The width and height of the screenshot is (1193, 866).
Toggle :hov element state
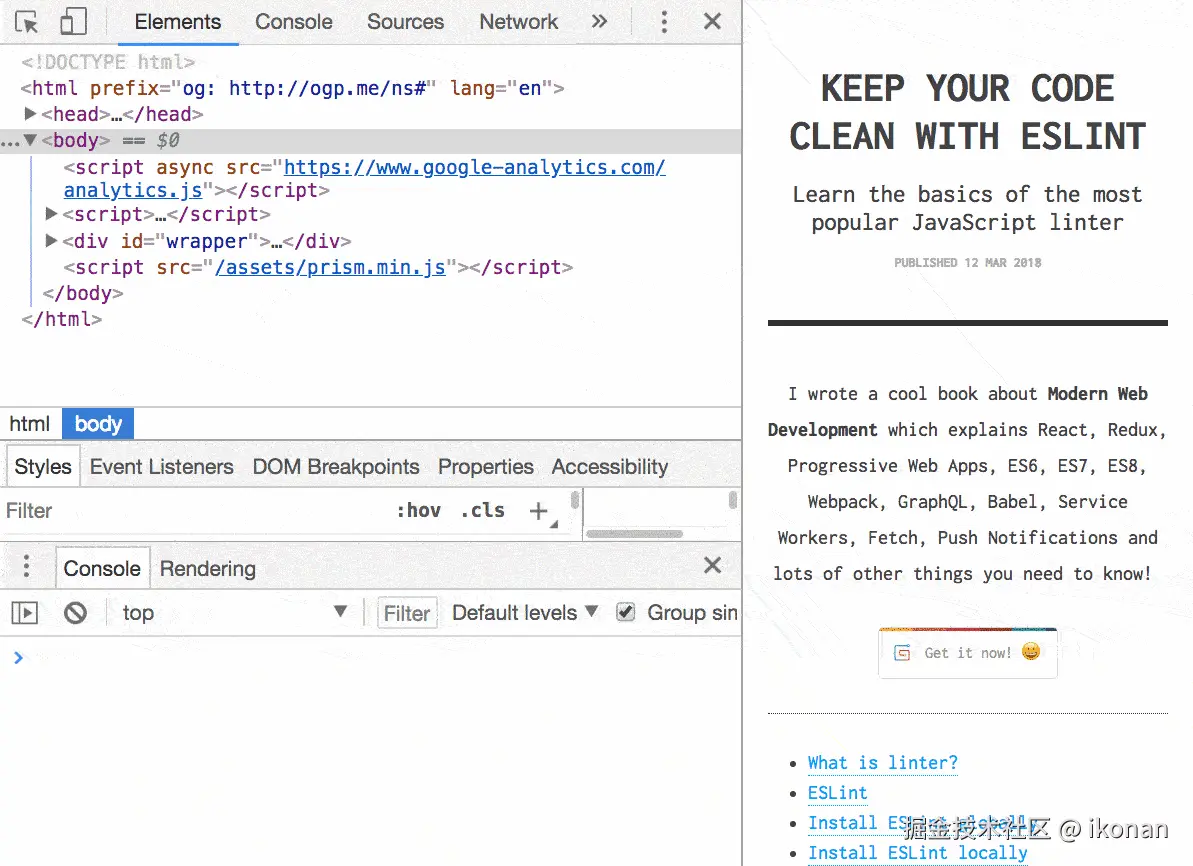point(418,511)
